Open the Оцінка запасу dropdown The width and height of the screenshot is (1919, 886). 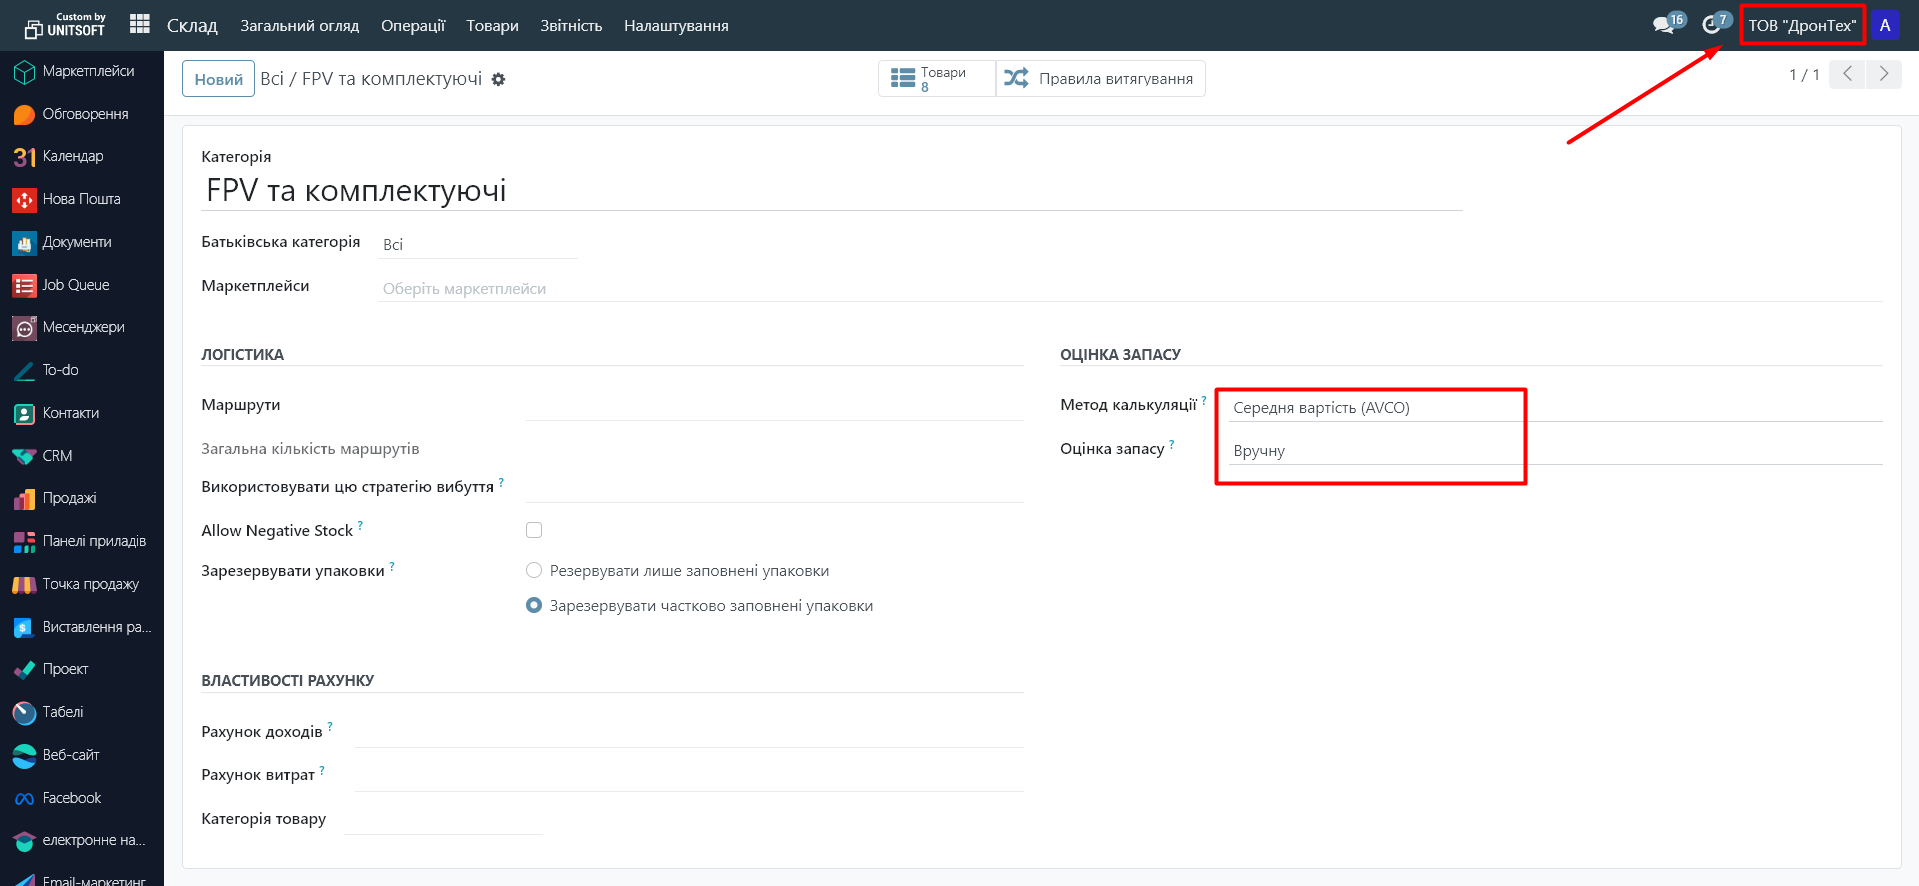[1370, 451]
